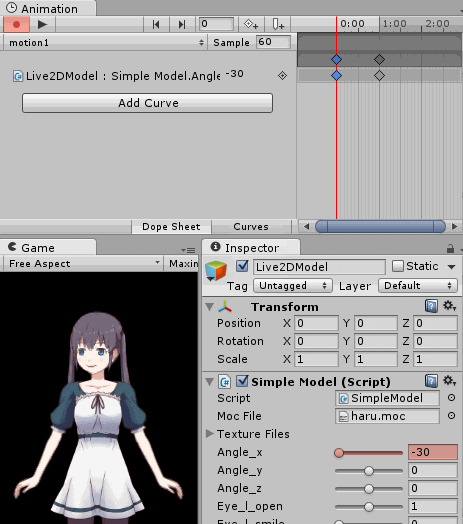Open the motion1 clip dropdown
The image size is (463, 524).
click(x=106, y=42)
